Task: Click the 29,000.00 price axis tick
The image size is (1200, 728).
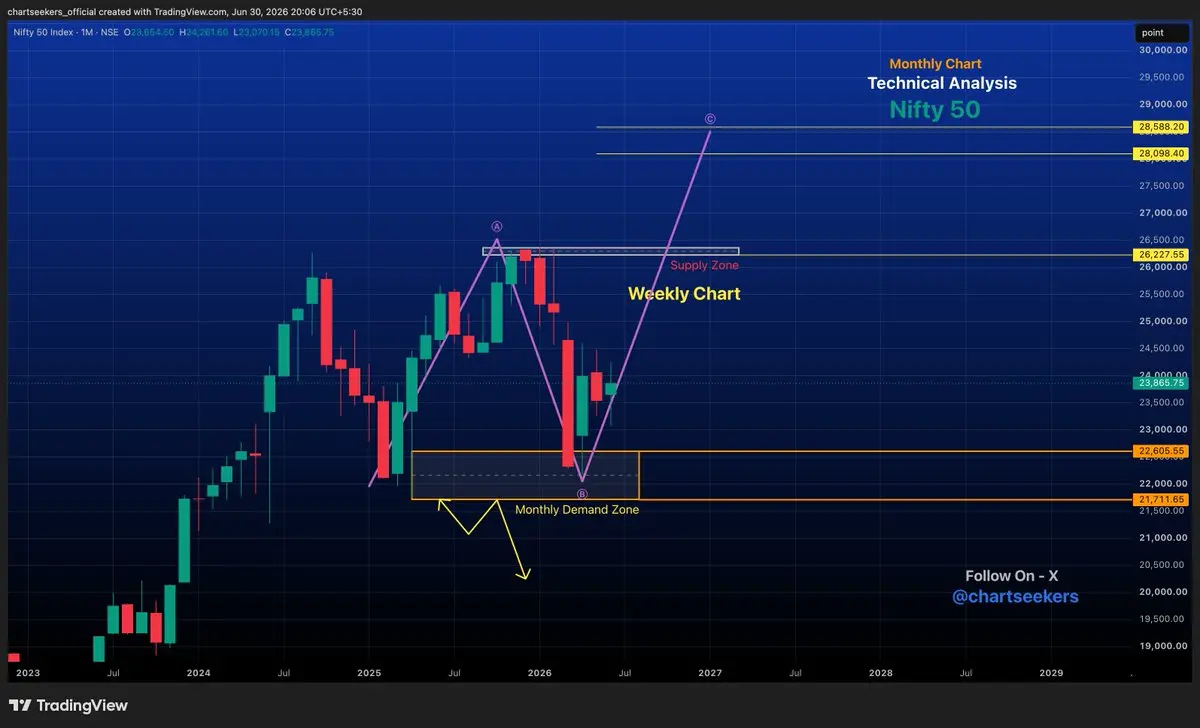Action: click(1161, 104)
